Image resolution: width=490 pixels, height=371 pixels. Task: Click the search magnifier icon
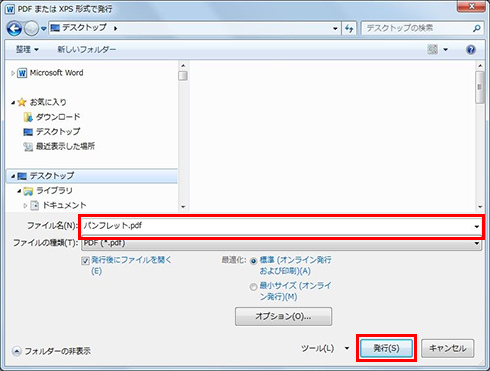[x=477, y=29]
